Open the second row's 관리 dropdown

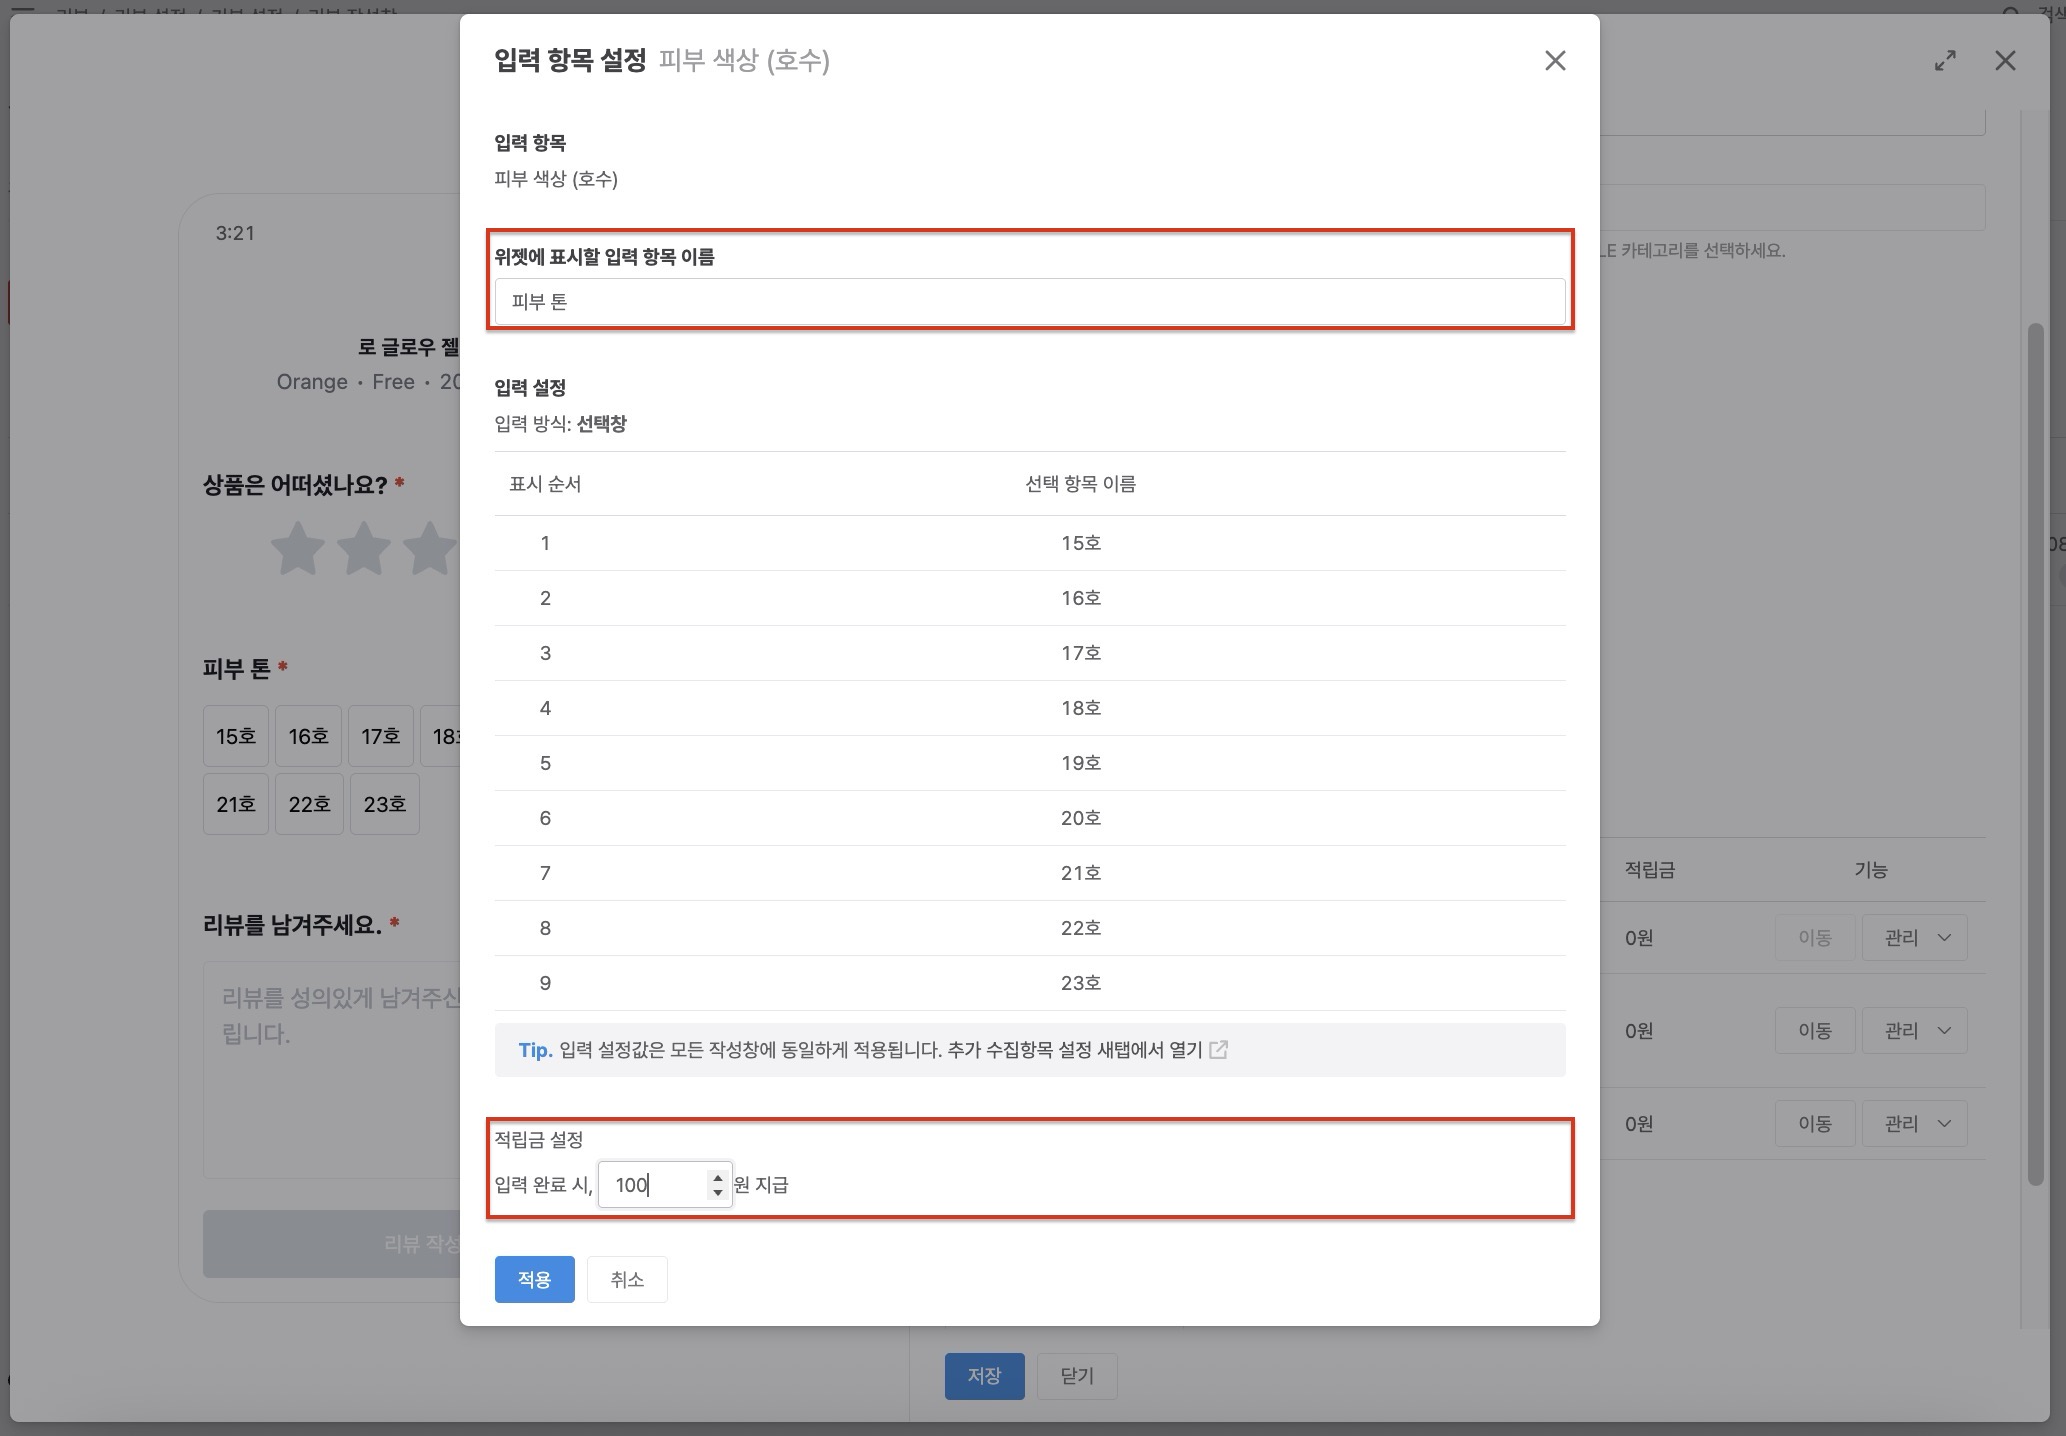(x=1914, y=1031)
